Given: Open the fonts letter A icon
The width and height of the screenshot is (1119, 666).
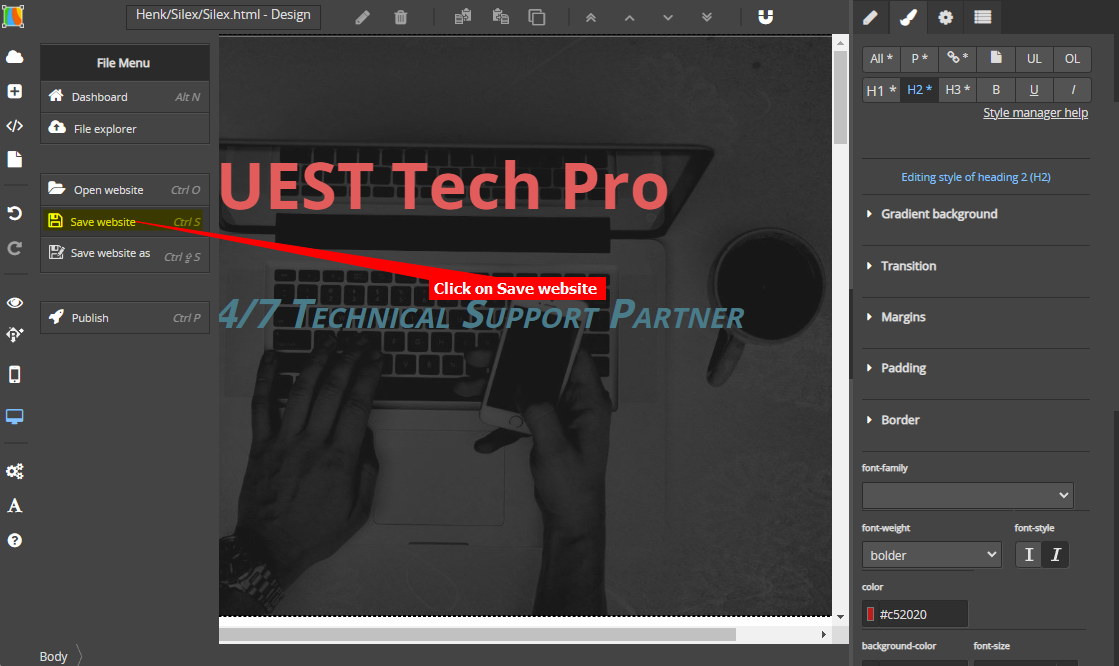Looking at the screenshot, I should pos(14,505).
